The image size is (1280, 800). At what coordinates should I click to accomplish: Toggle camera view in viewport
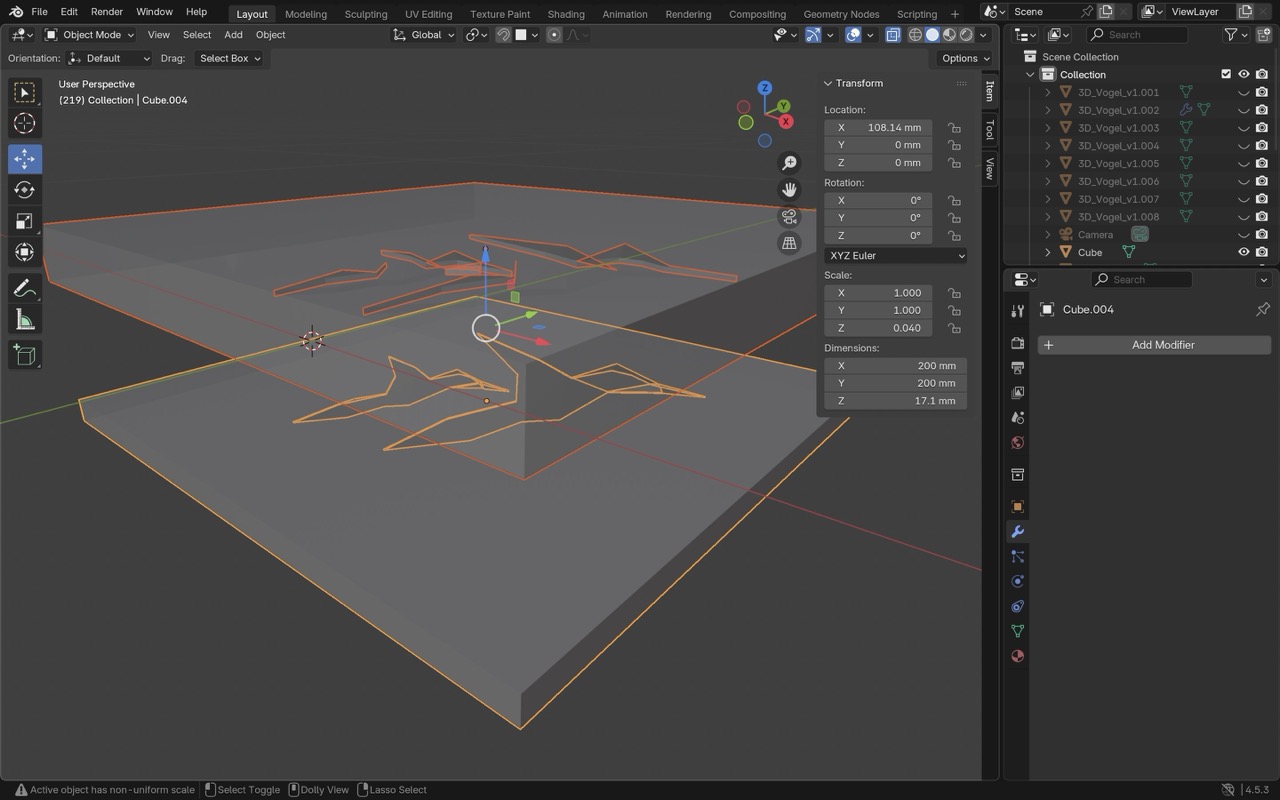pos(789,217)
